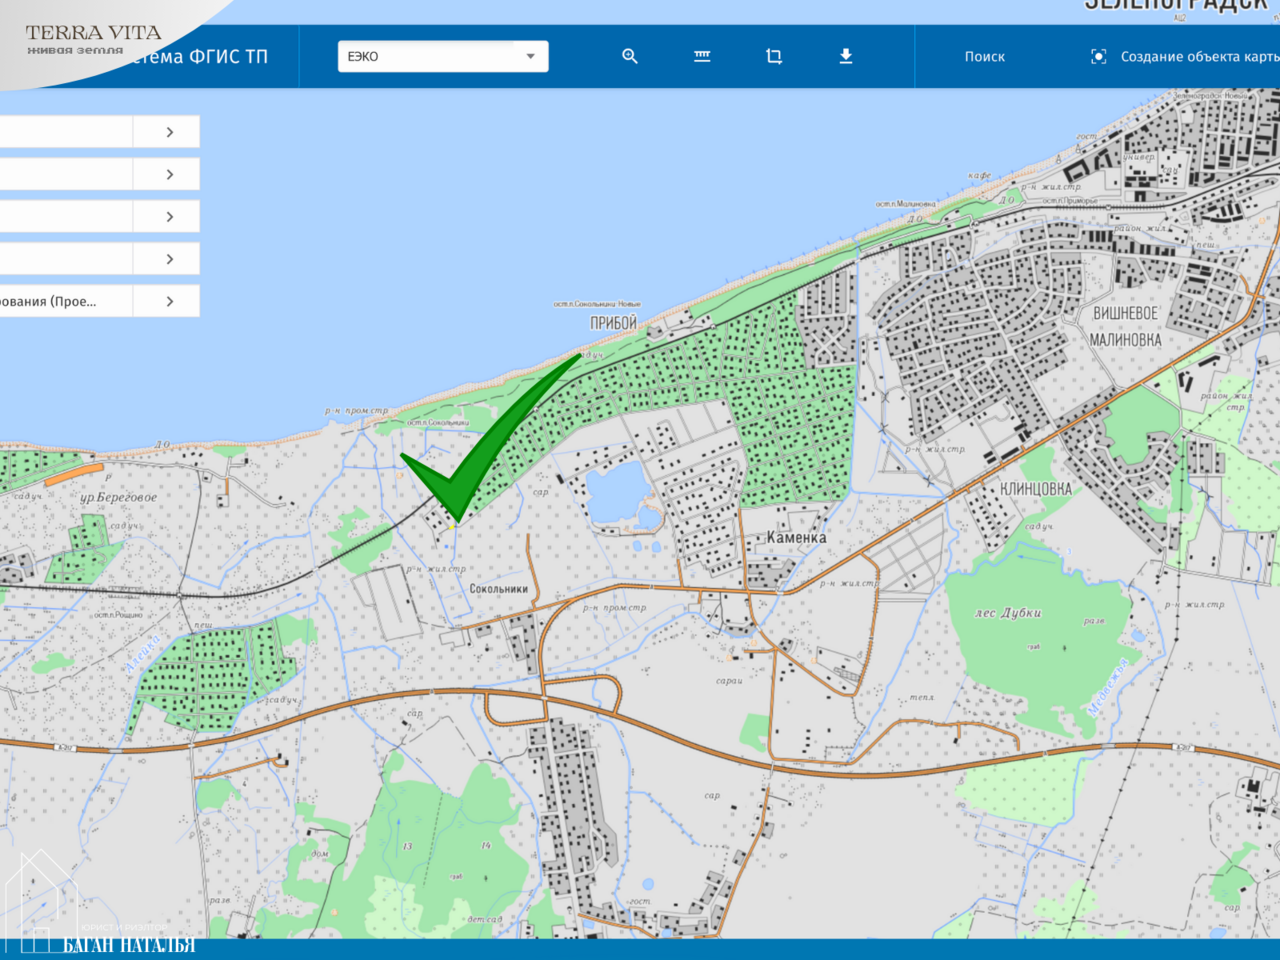Click the download icon in the toolbar
This screenshot has height=960, width=1280.
point(846,56)
